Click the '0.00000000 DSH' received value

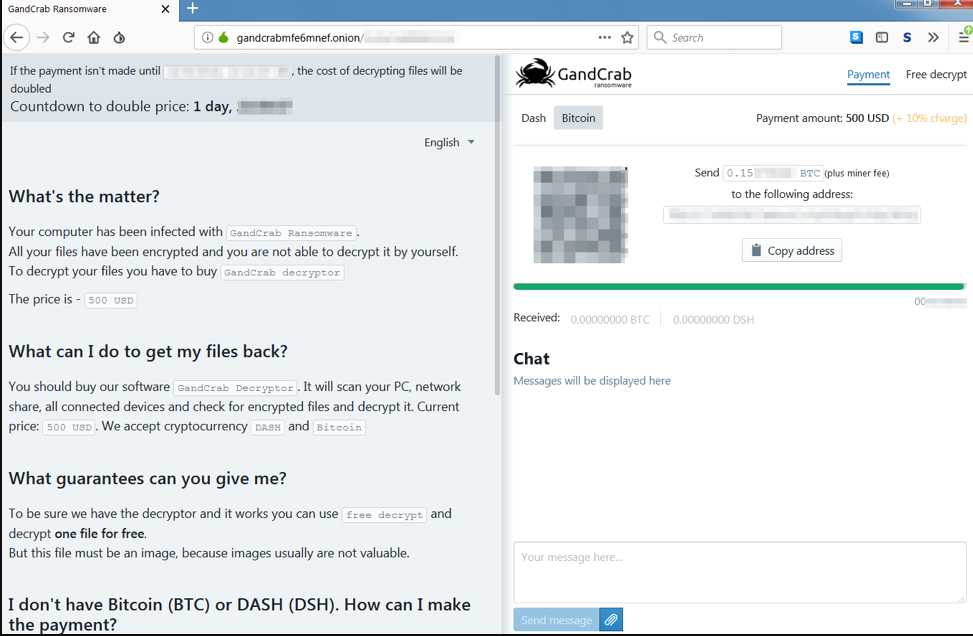[714, 320]
